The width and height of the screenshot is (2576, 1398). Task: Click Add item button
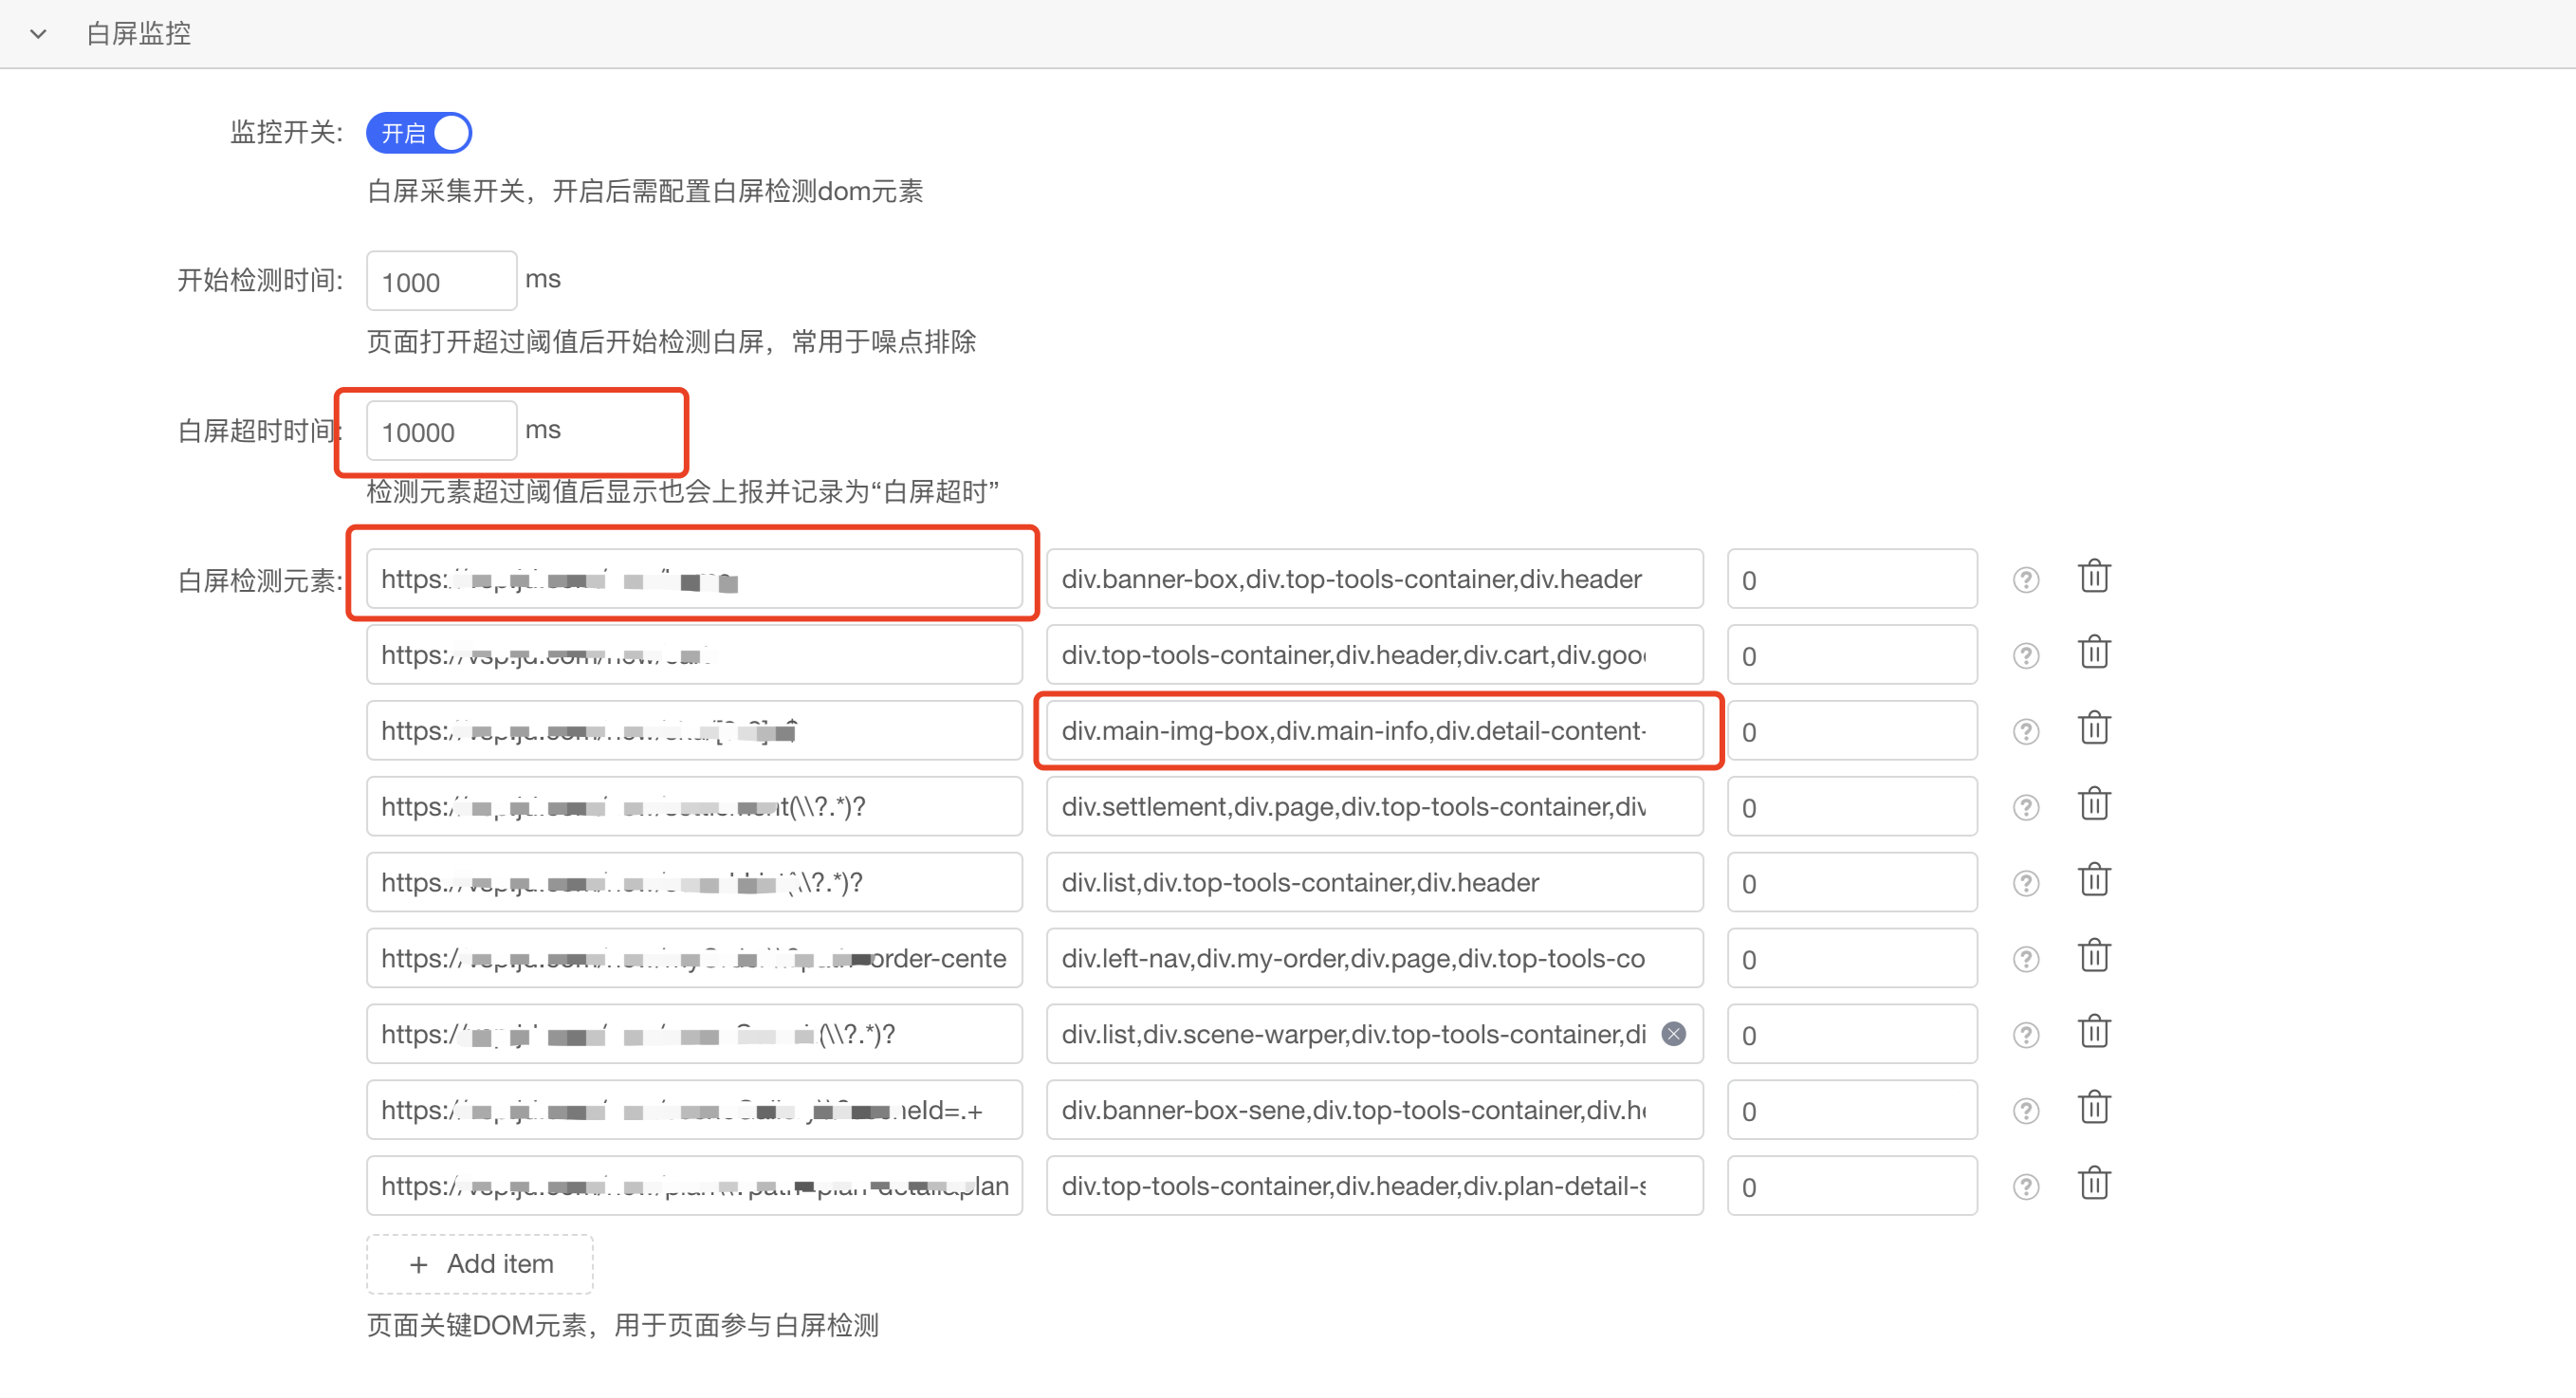click(480, 1264)
